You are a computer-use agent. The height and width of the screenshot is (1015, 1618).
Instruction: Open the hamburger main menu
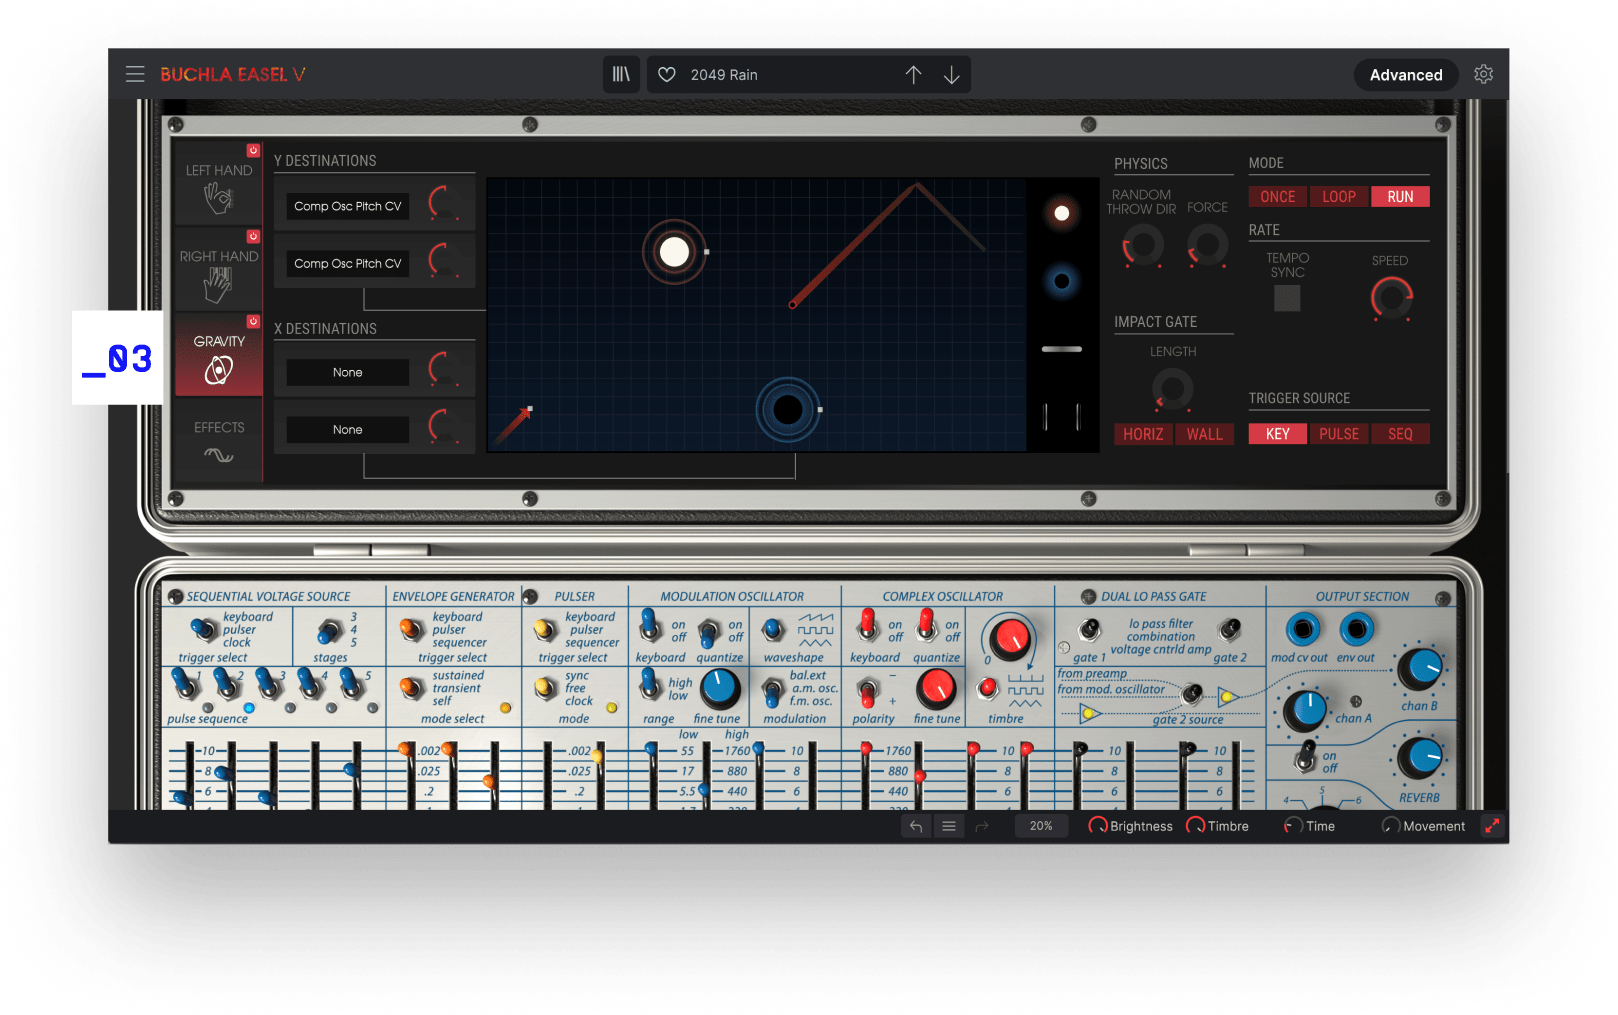click(x=135, y=74)
